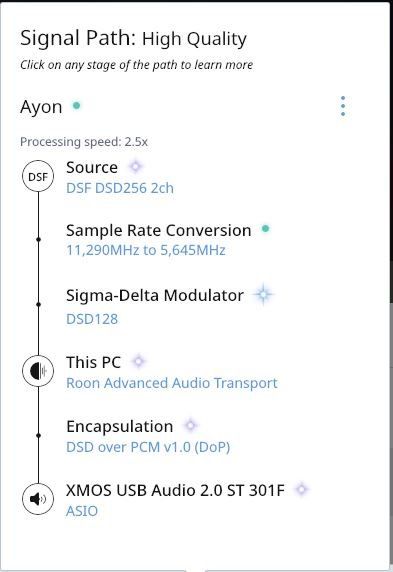Open the Source stage details
This screenshot has width=393, height=572.
pyautogui.click(x=92, y=167)
